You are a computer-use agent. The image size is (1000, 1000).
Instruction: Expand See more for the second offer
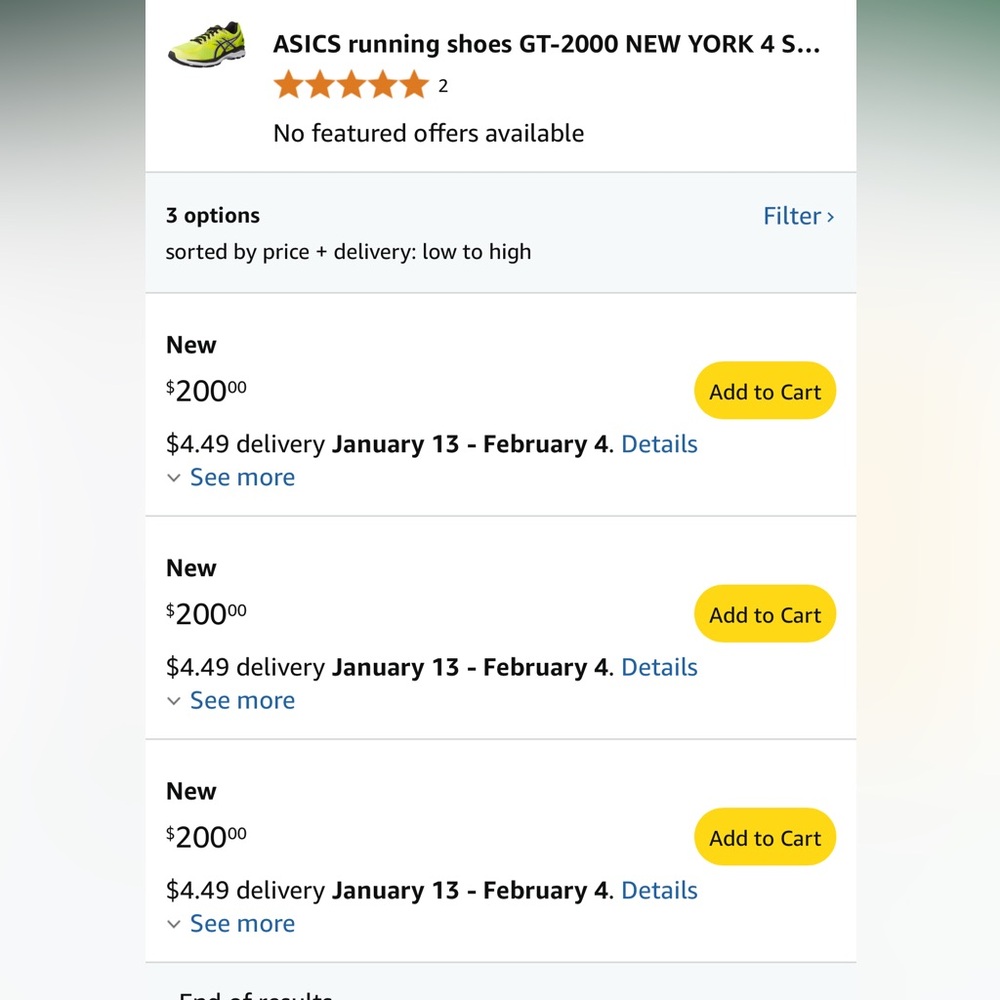coord(242,701)
